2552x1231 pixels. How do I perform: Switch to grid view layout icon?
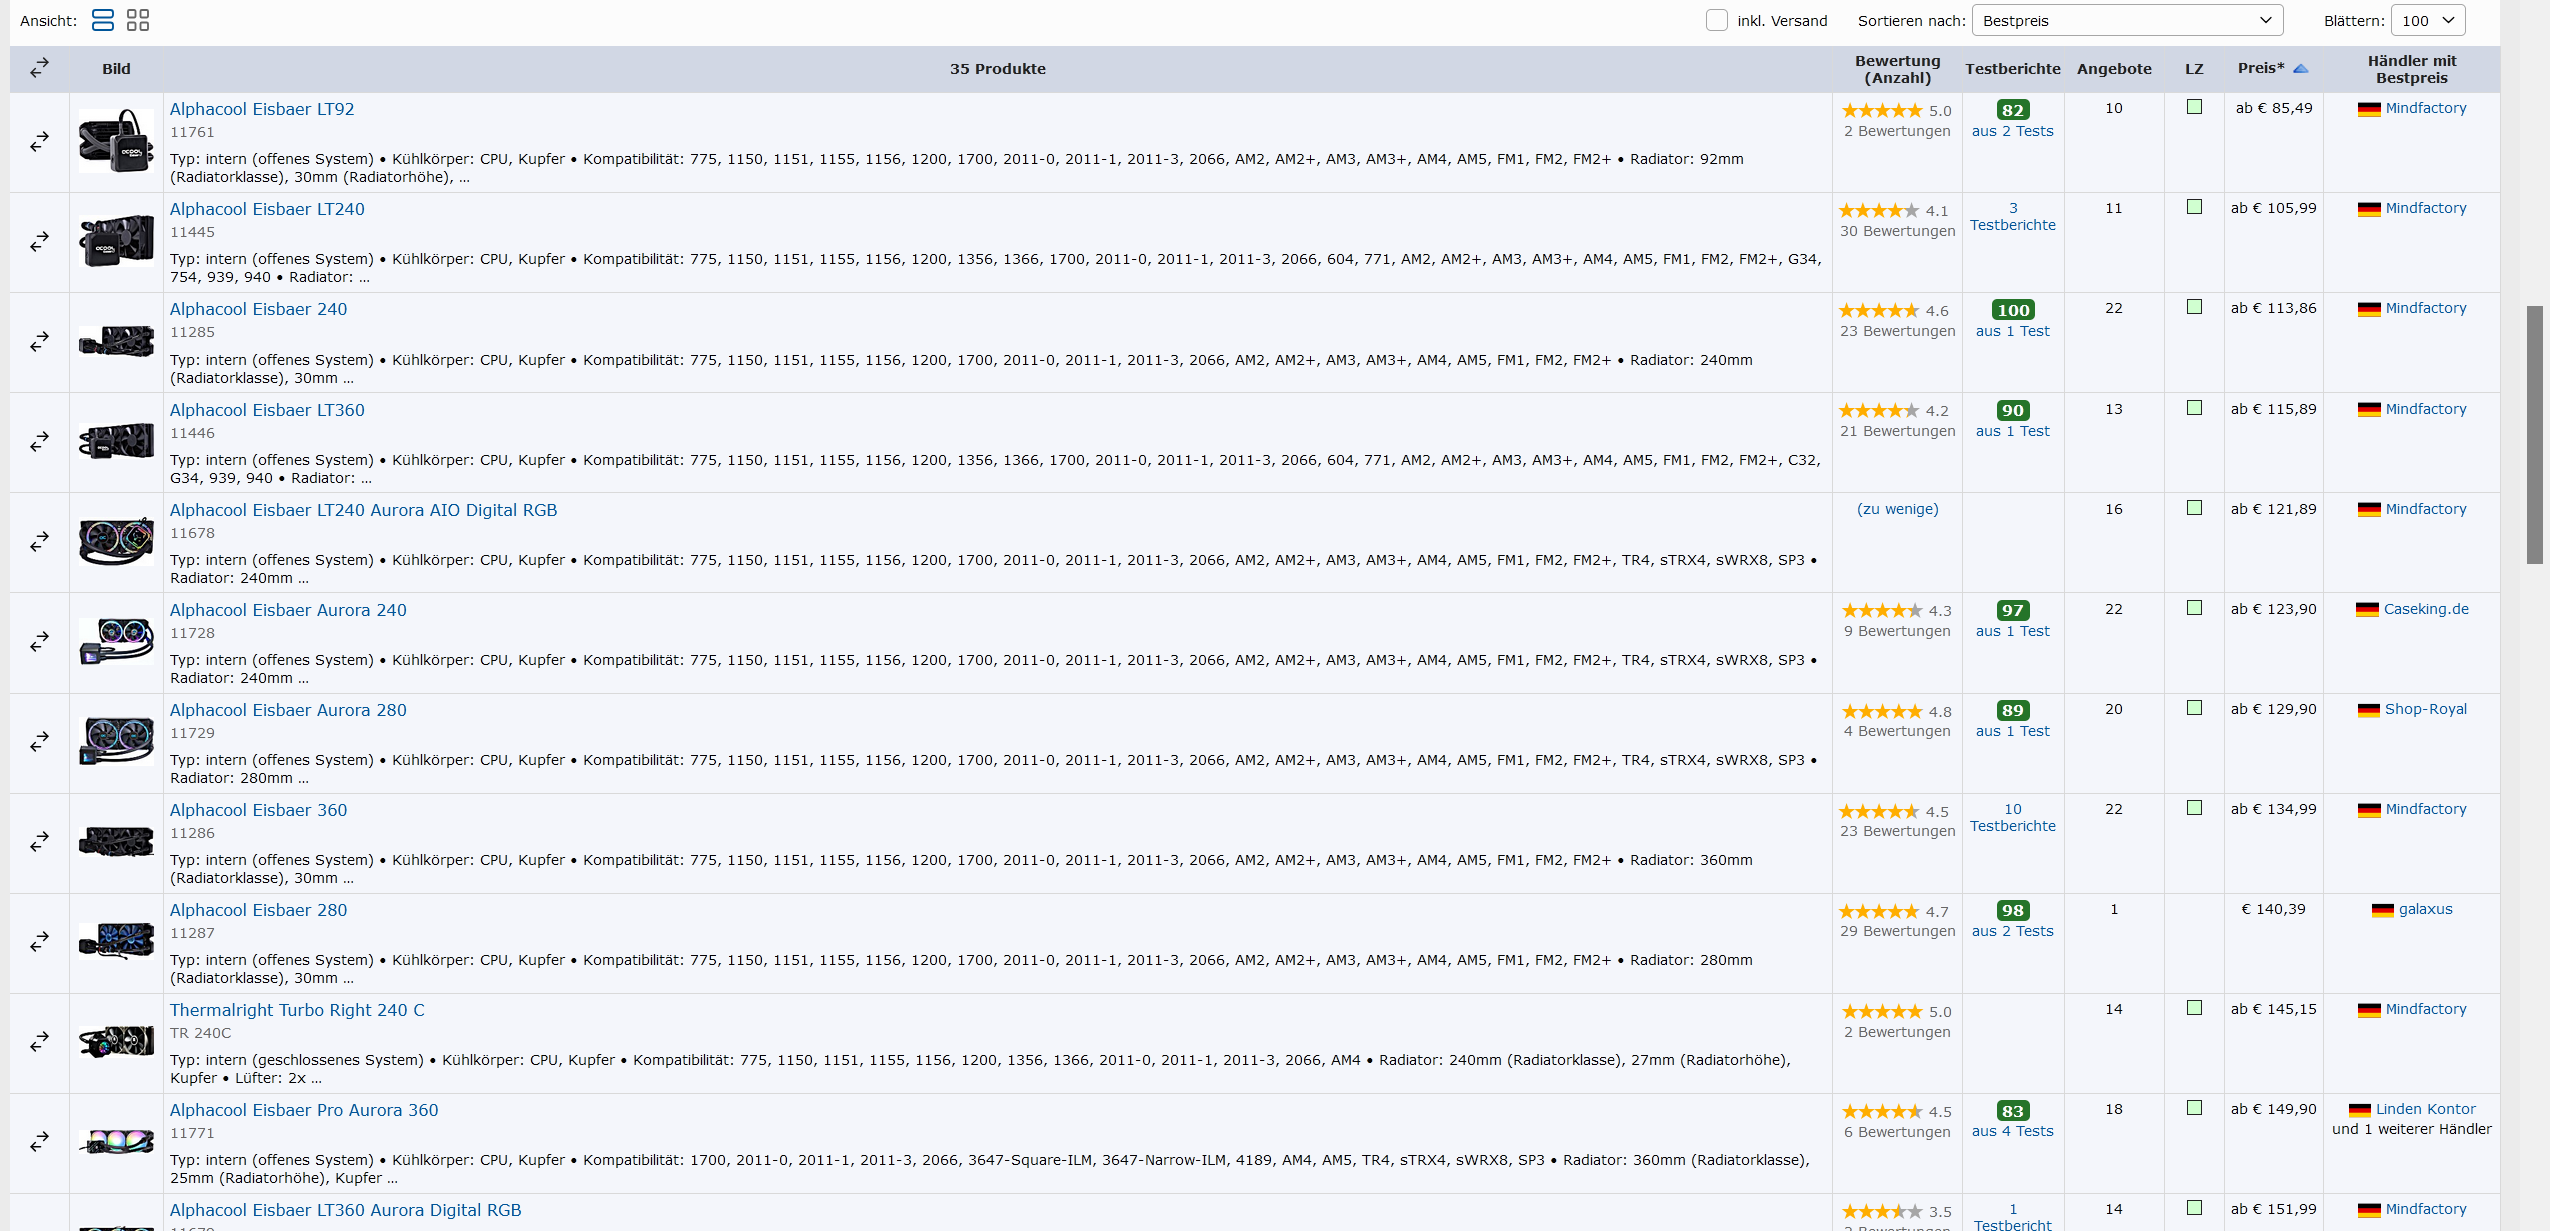[x=138, y=20]
